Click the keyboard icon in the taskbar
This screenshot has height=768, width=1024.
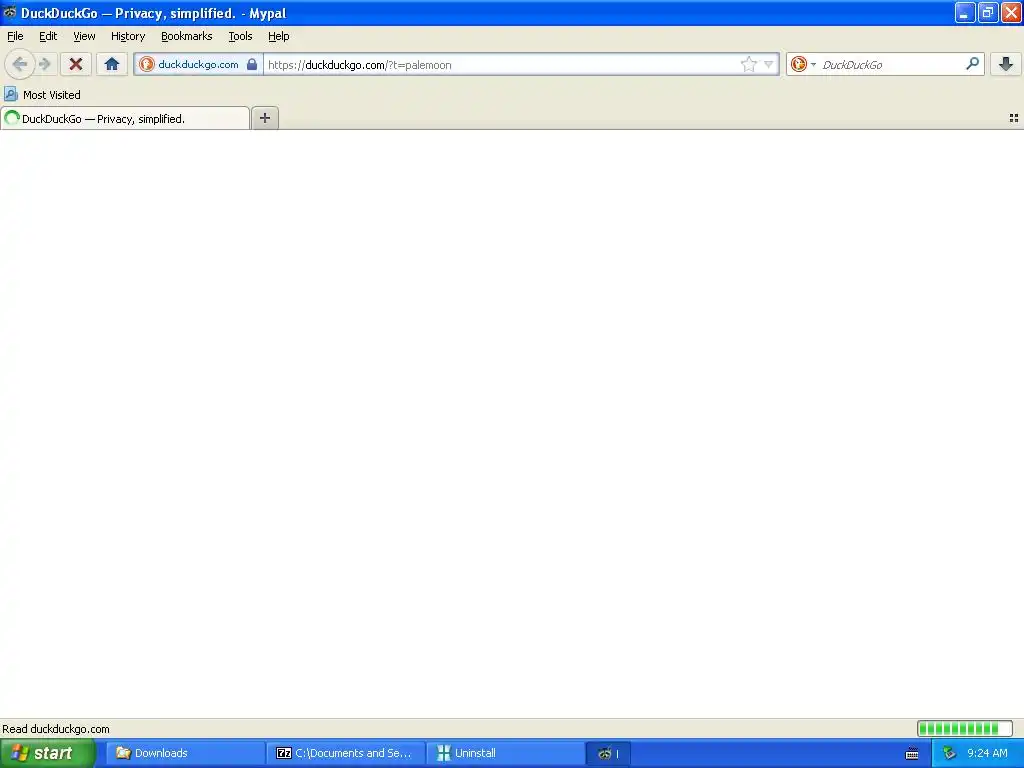(912, 754)
